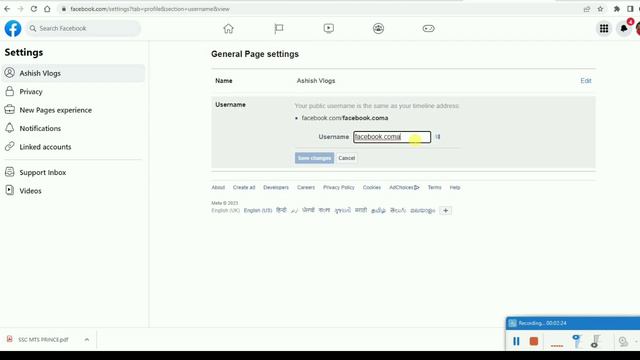The image size is (640, 360).
Task: Show more languages plus button
Action: coord(445,211)
